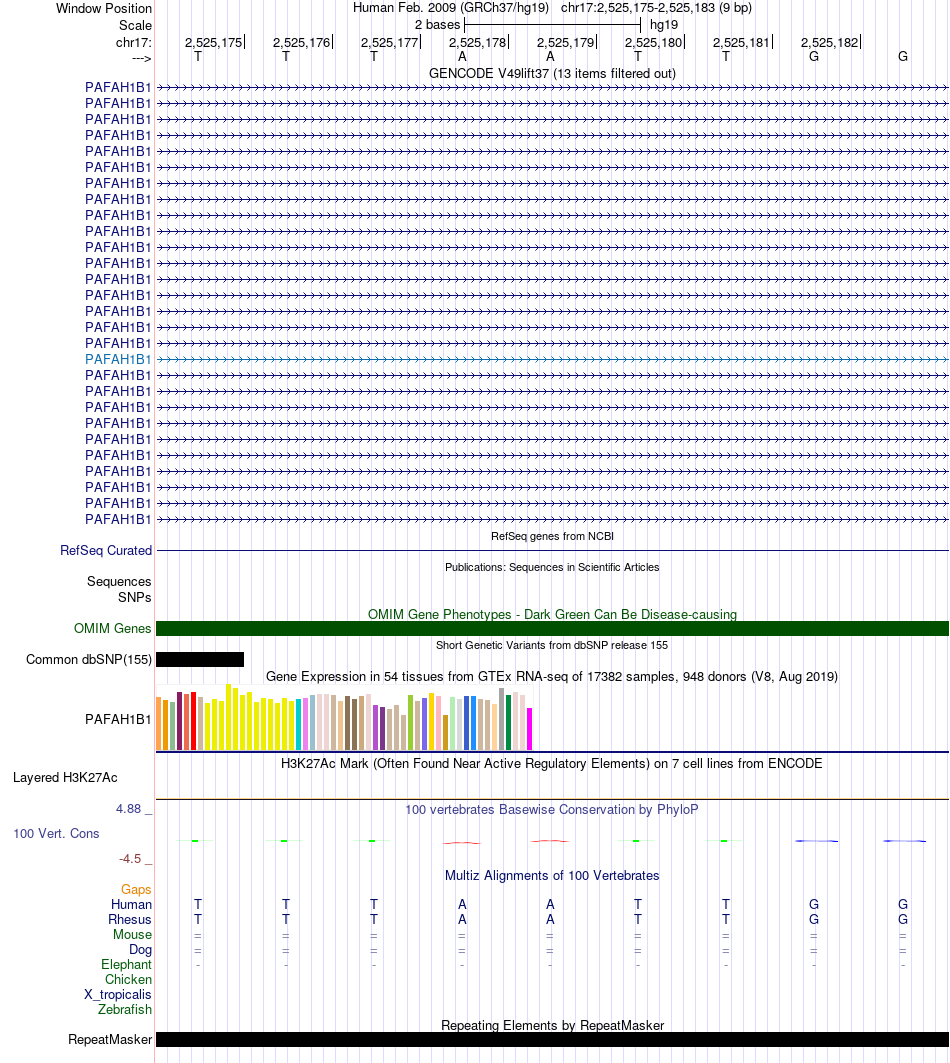Click the 'Scale' label in the ruler

(135, 26)
